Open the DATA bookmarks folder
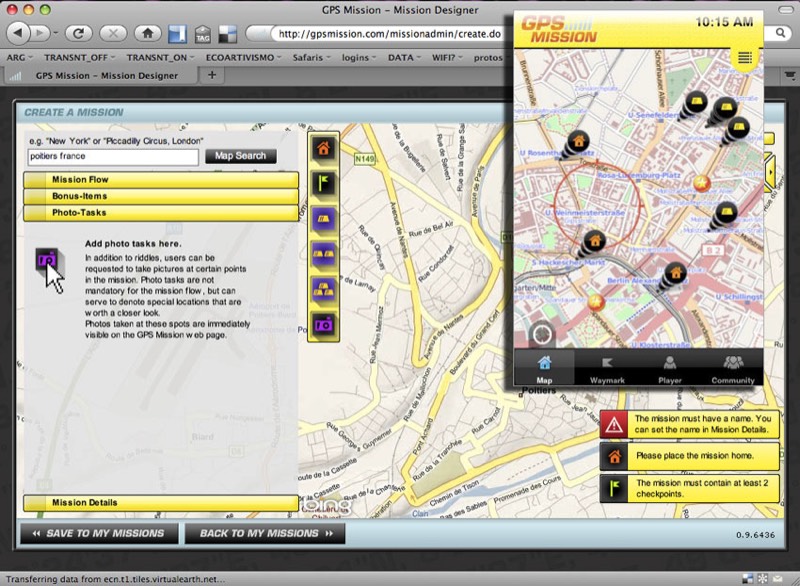Image resolution: width=800 pixels, height=586 pixels. [404, 58]
